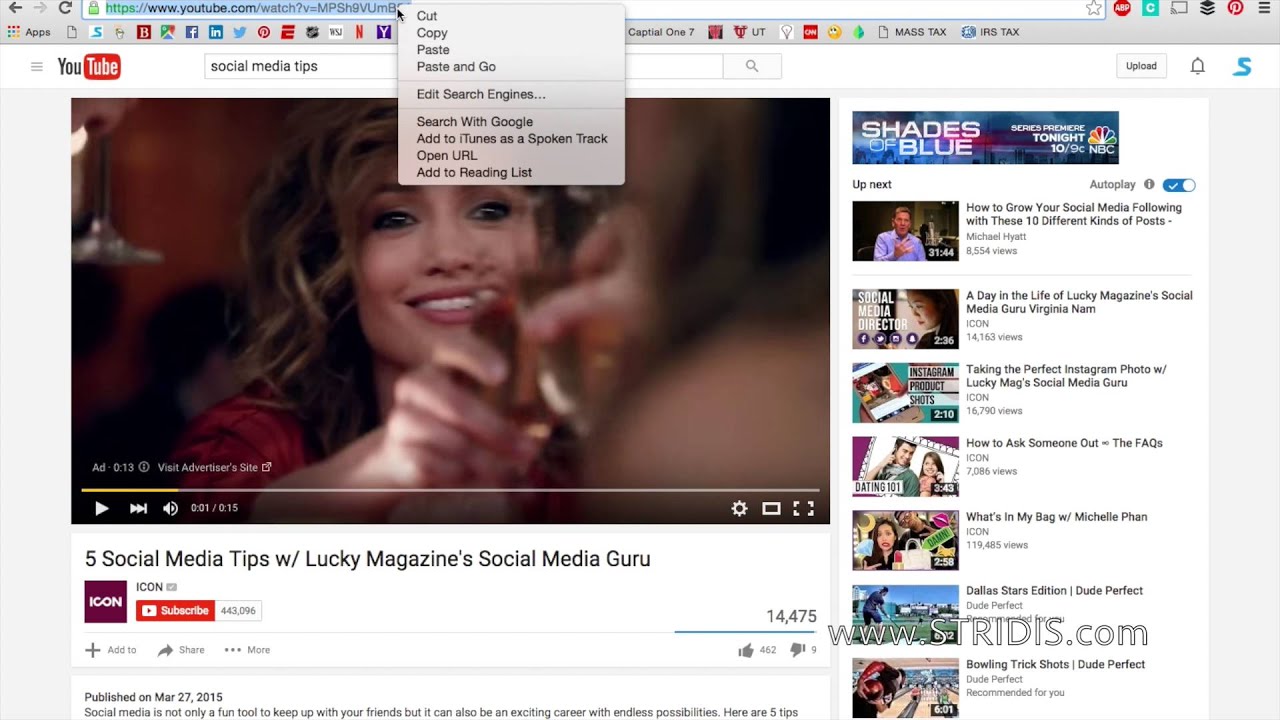
Task: Open the Pinterest extension button in toolbar
Action: (x=1235, y=8)
